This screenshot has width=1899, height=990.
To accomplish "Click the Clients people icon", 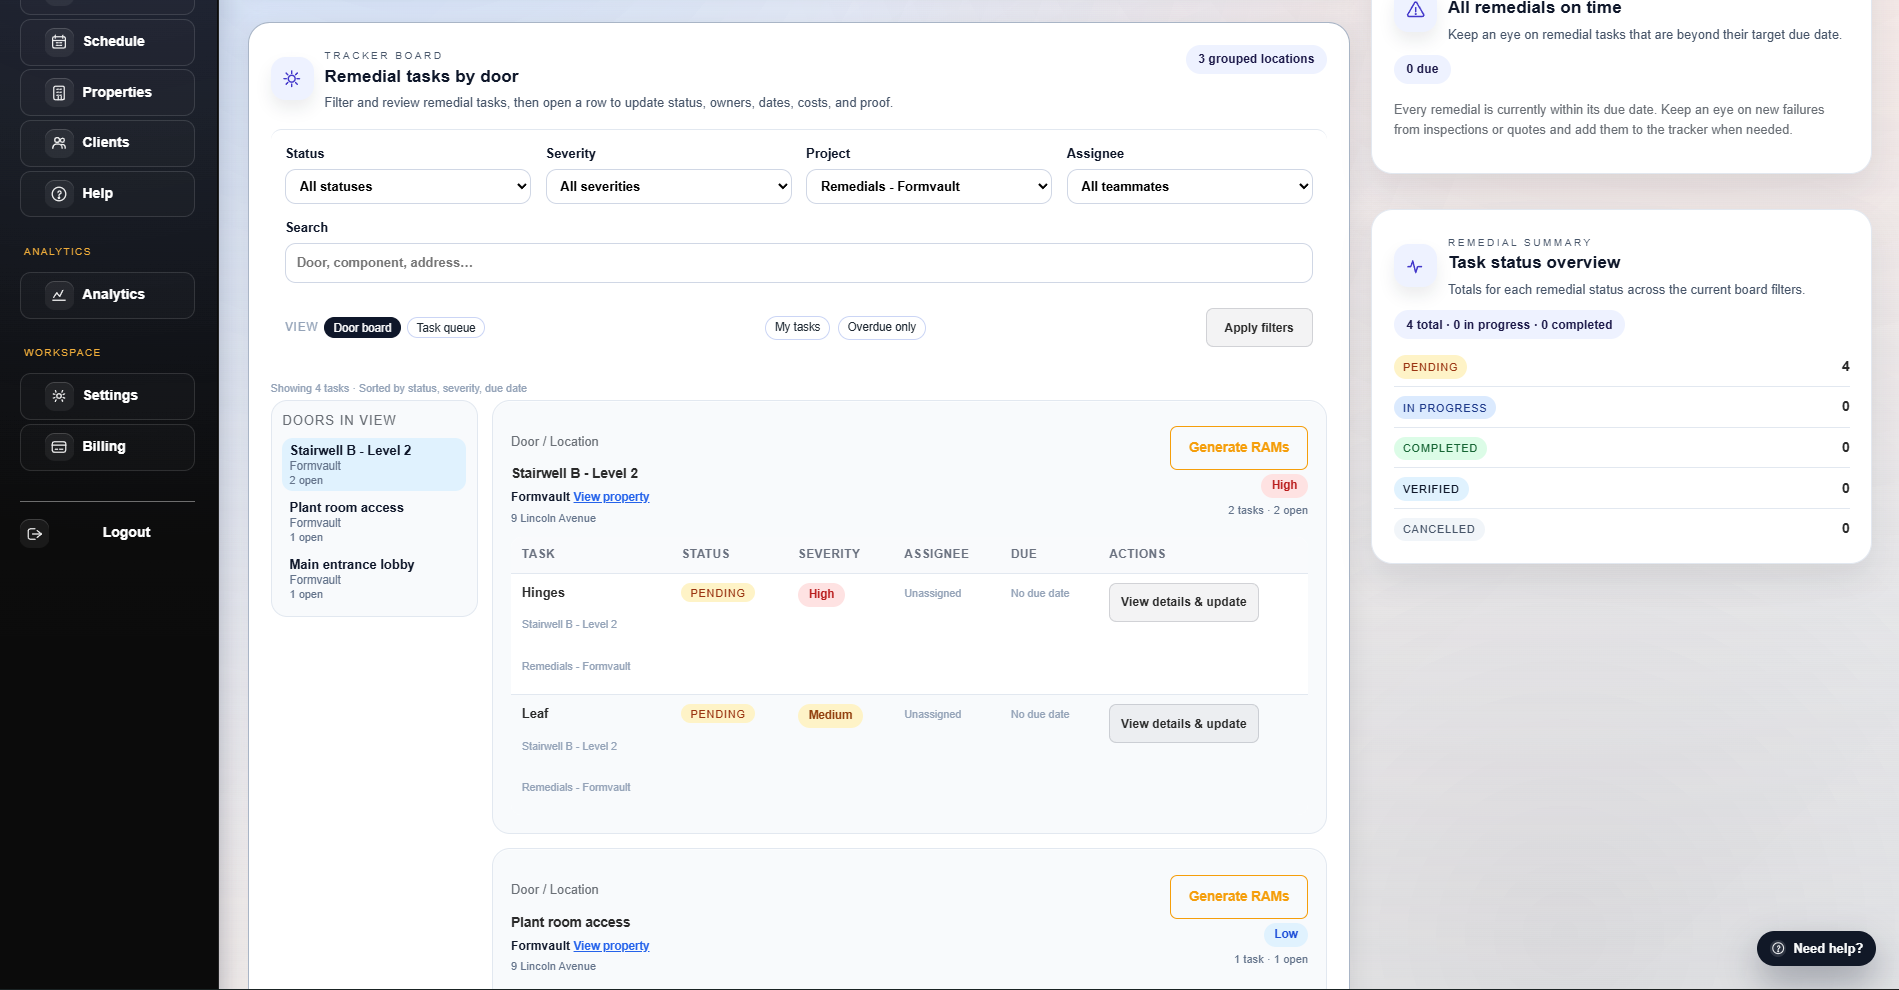I will click(x=59, y=143).
